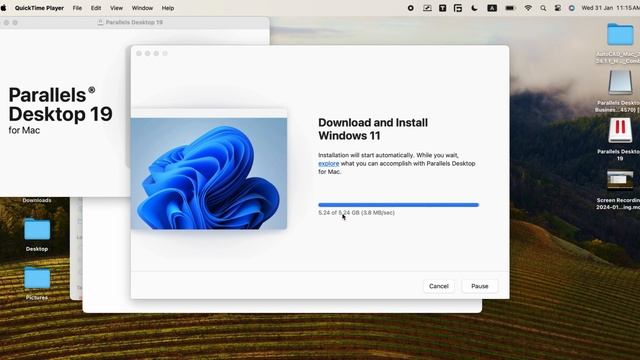Open Control Center icon
640x360 pixels.
[558, 8]
